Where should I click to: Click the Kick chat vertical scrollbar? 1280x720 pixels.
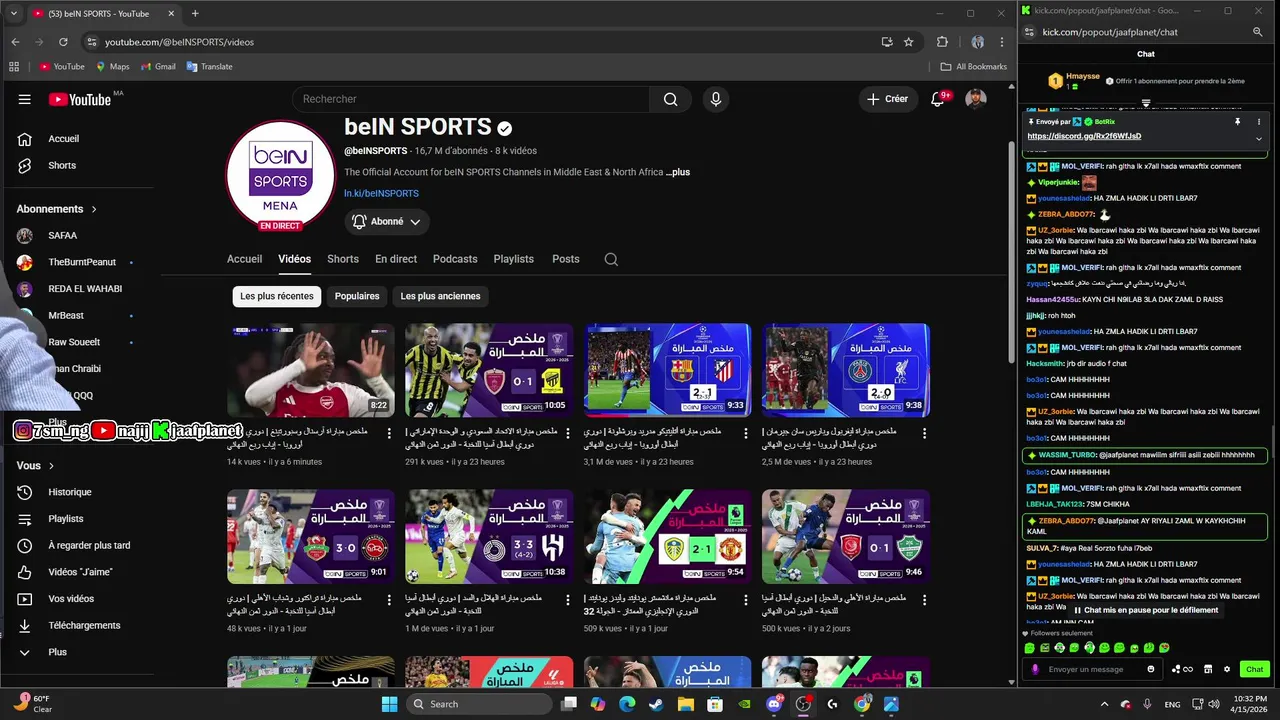click(1272, 440)
